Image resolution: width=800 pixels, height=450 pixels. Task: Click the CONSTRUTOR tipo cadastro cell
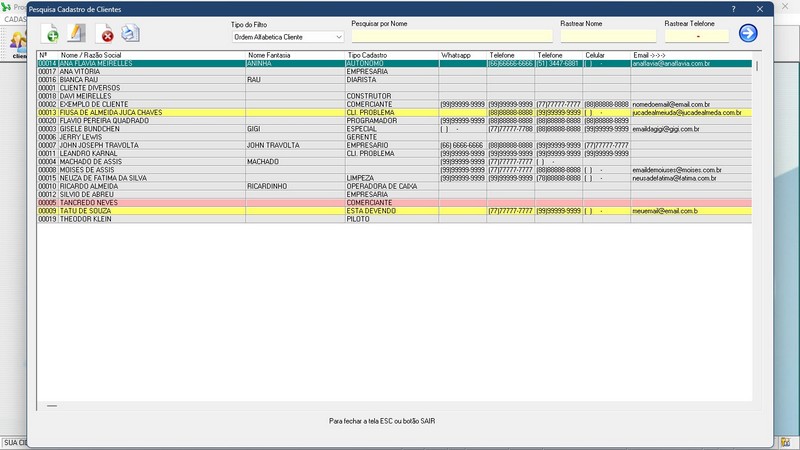(x=392, y=96)
